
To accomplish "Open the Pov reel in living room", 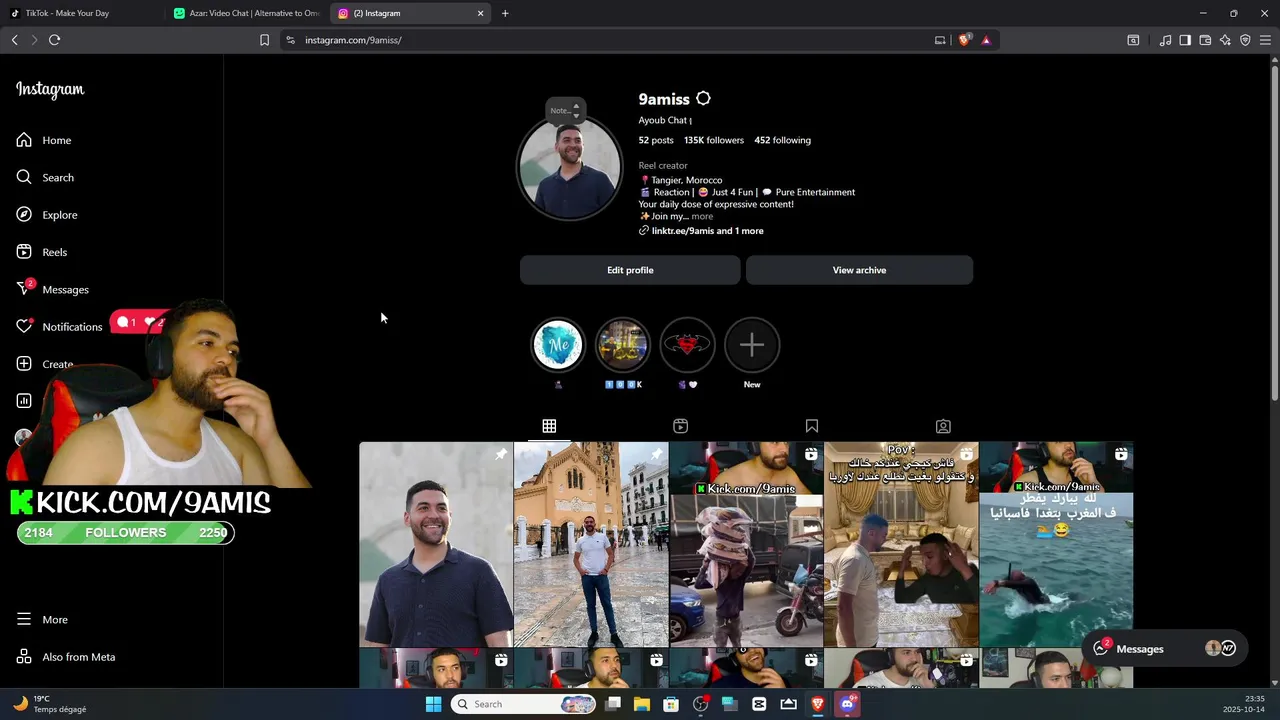I will tap(901, 544).
